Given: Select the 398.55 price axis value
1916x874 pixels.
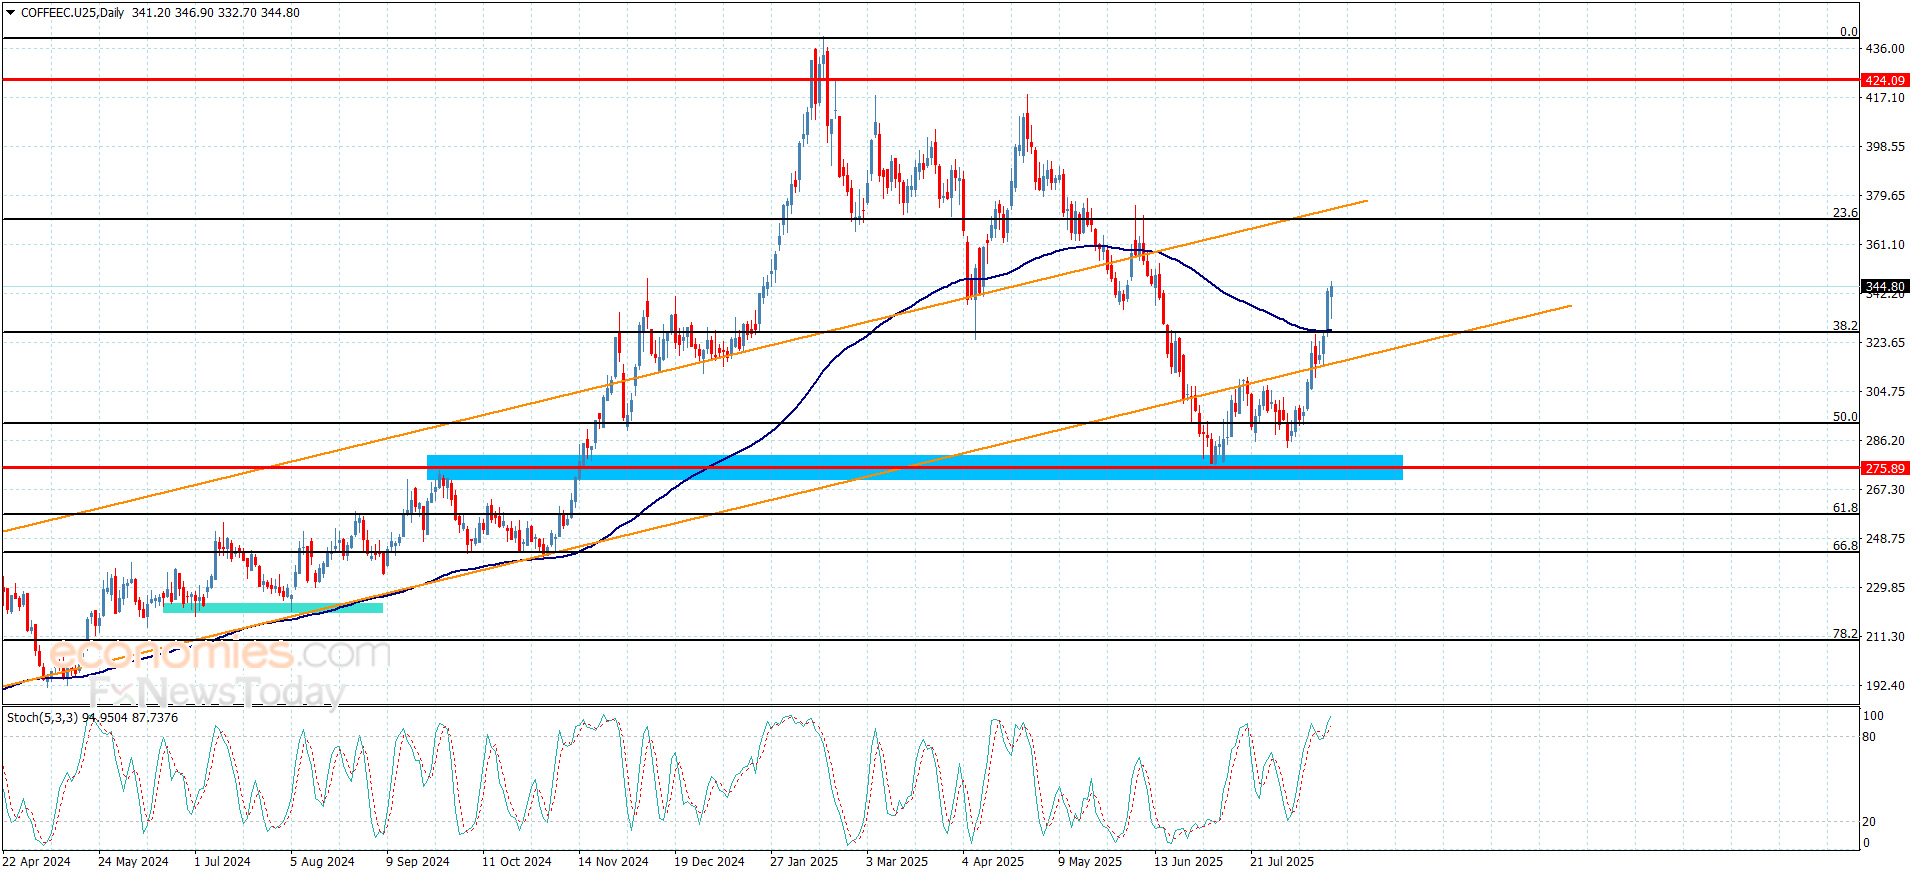Looking at the screenshot, I should [1885, 147].
